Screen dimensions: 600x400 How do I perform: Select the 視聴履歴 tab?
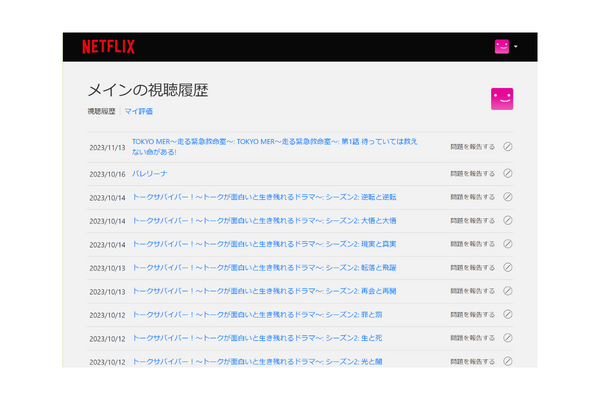(101, 111)
